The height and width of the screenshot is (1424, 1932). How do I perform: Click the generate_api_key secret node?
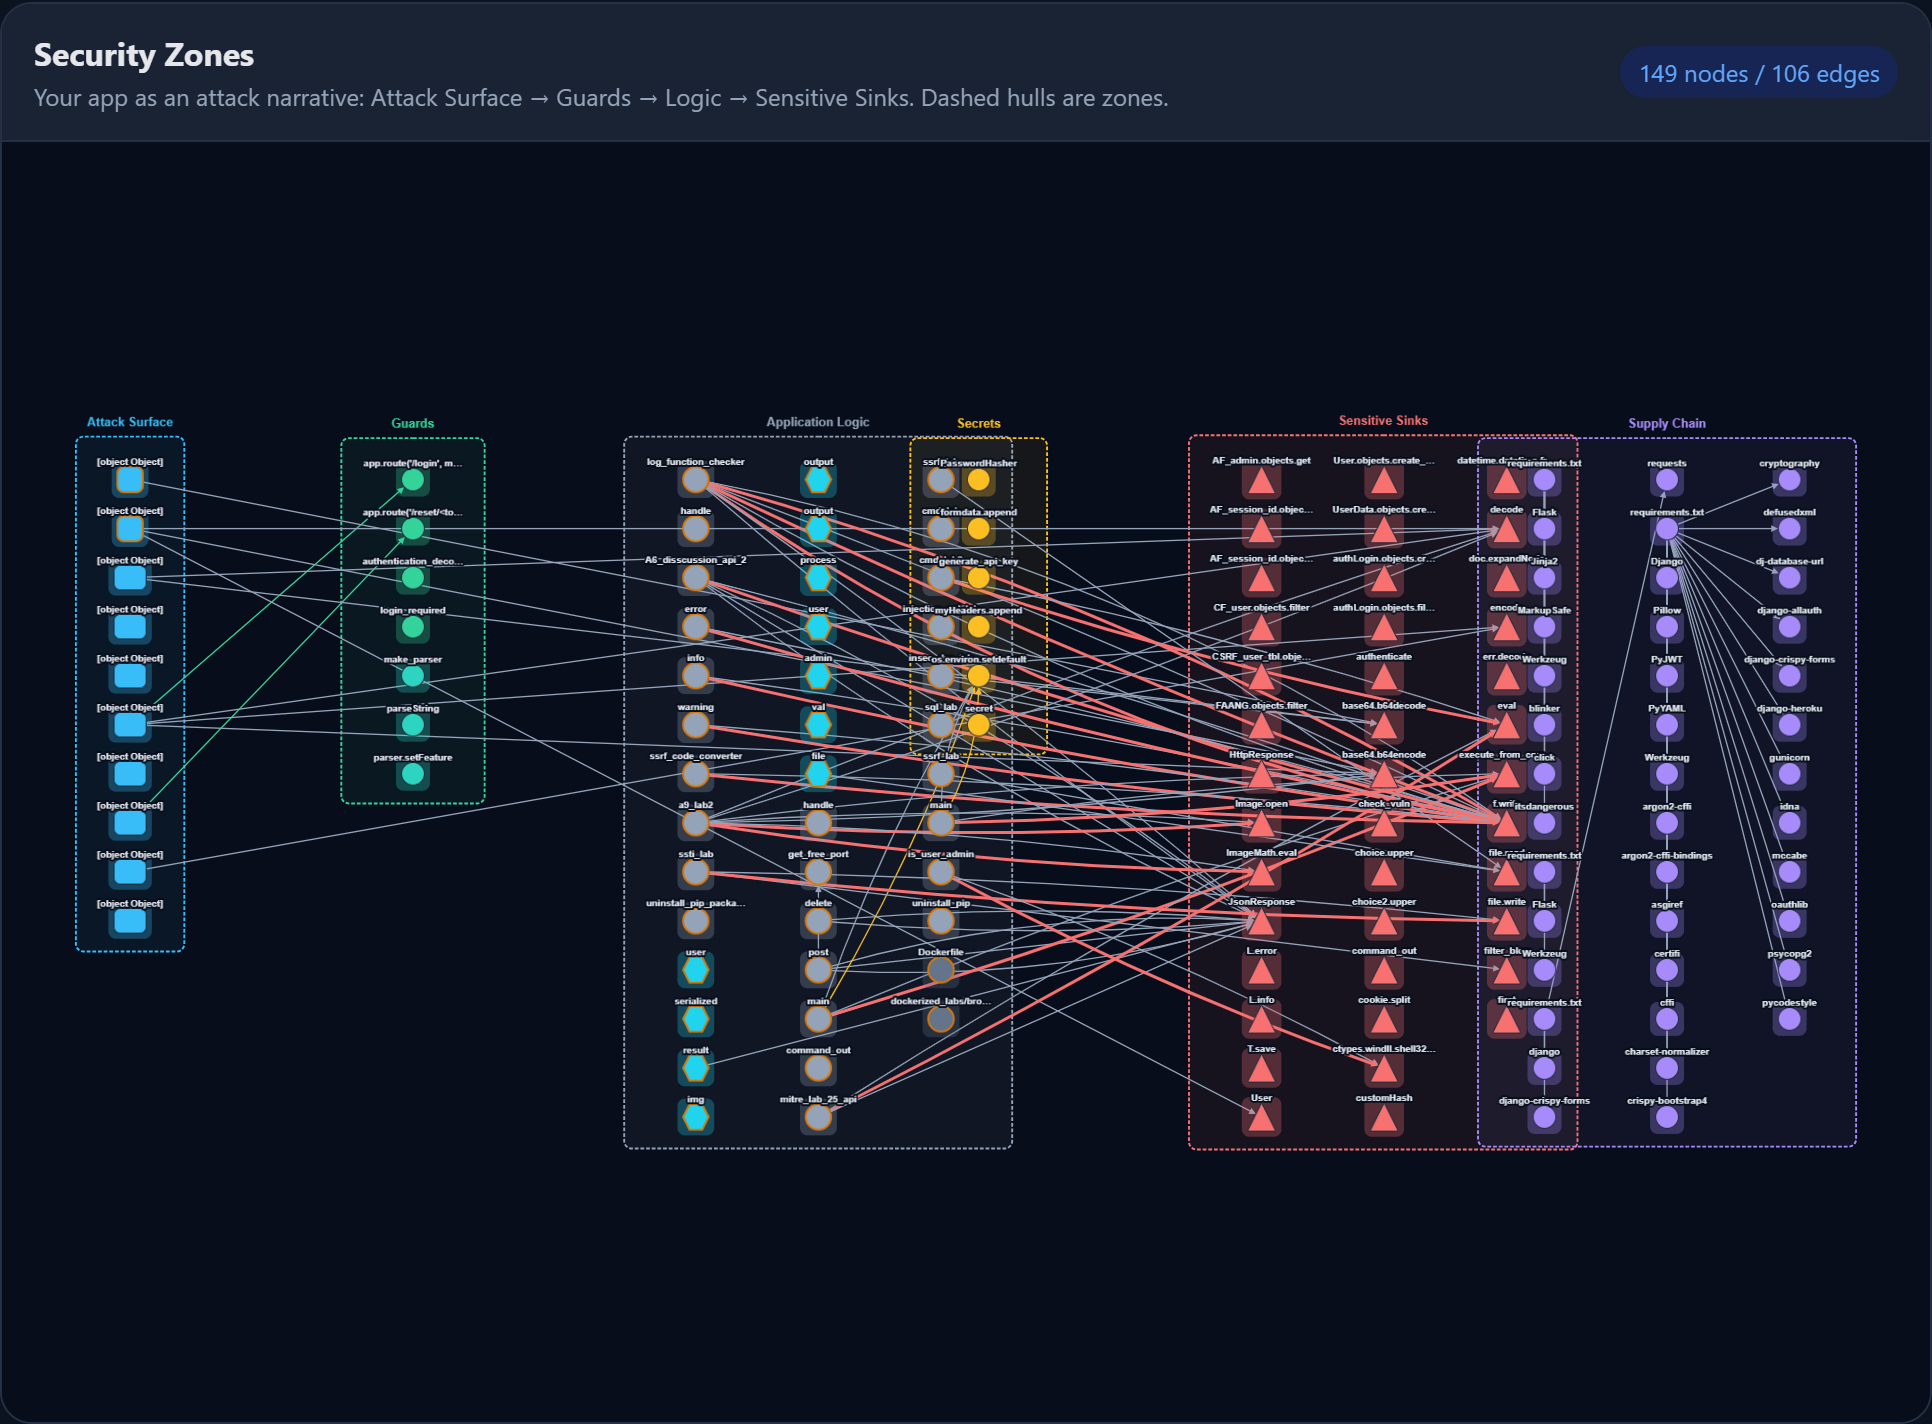pyautogui.click(x=979, y=578)
